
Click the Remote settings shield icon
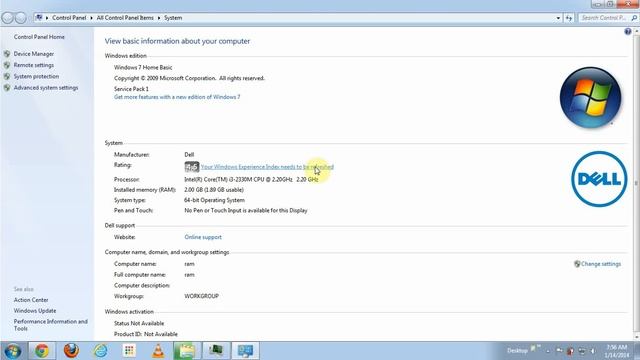coord(7,65)
